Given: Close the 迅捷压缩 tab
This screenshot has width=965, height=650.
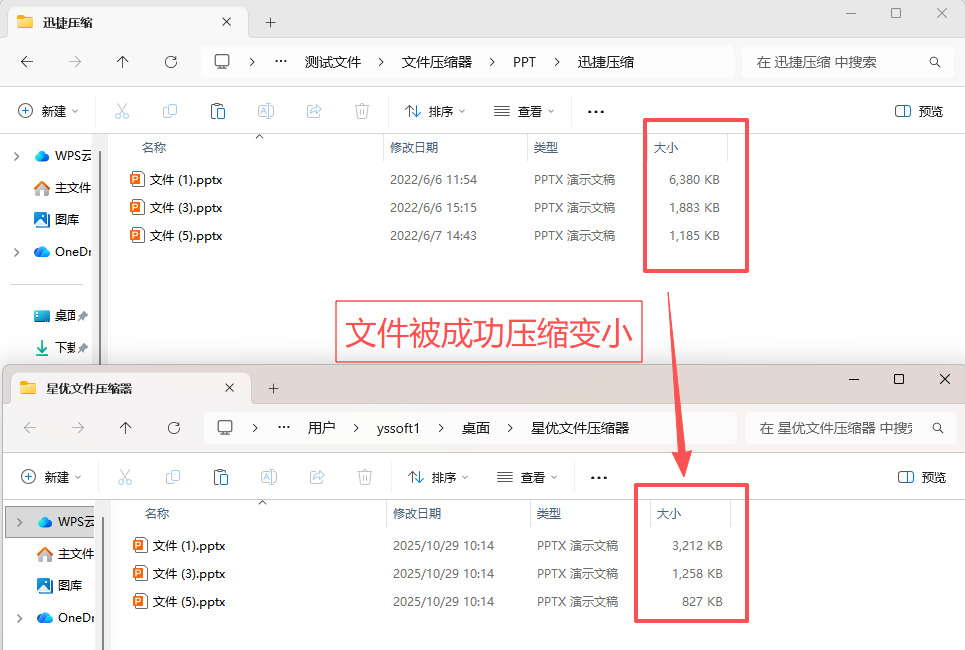Looking at the screenshot, I should (x=226, y=22).
